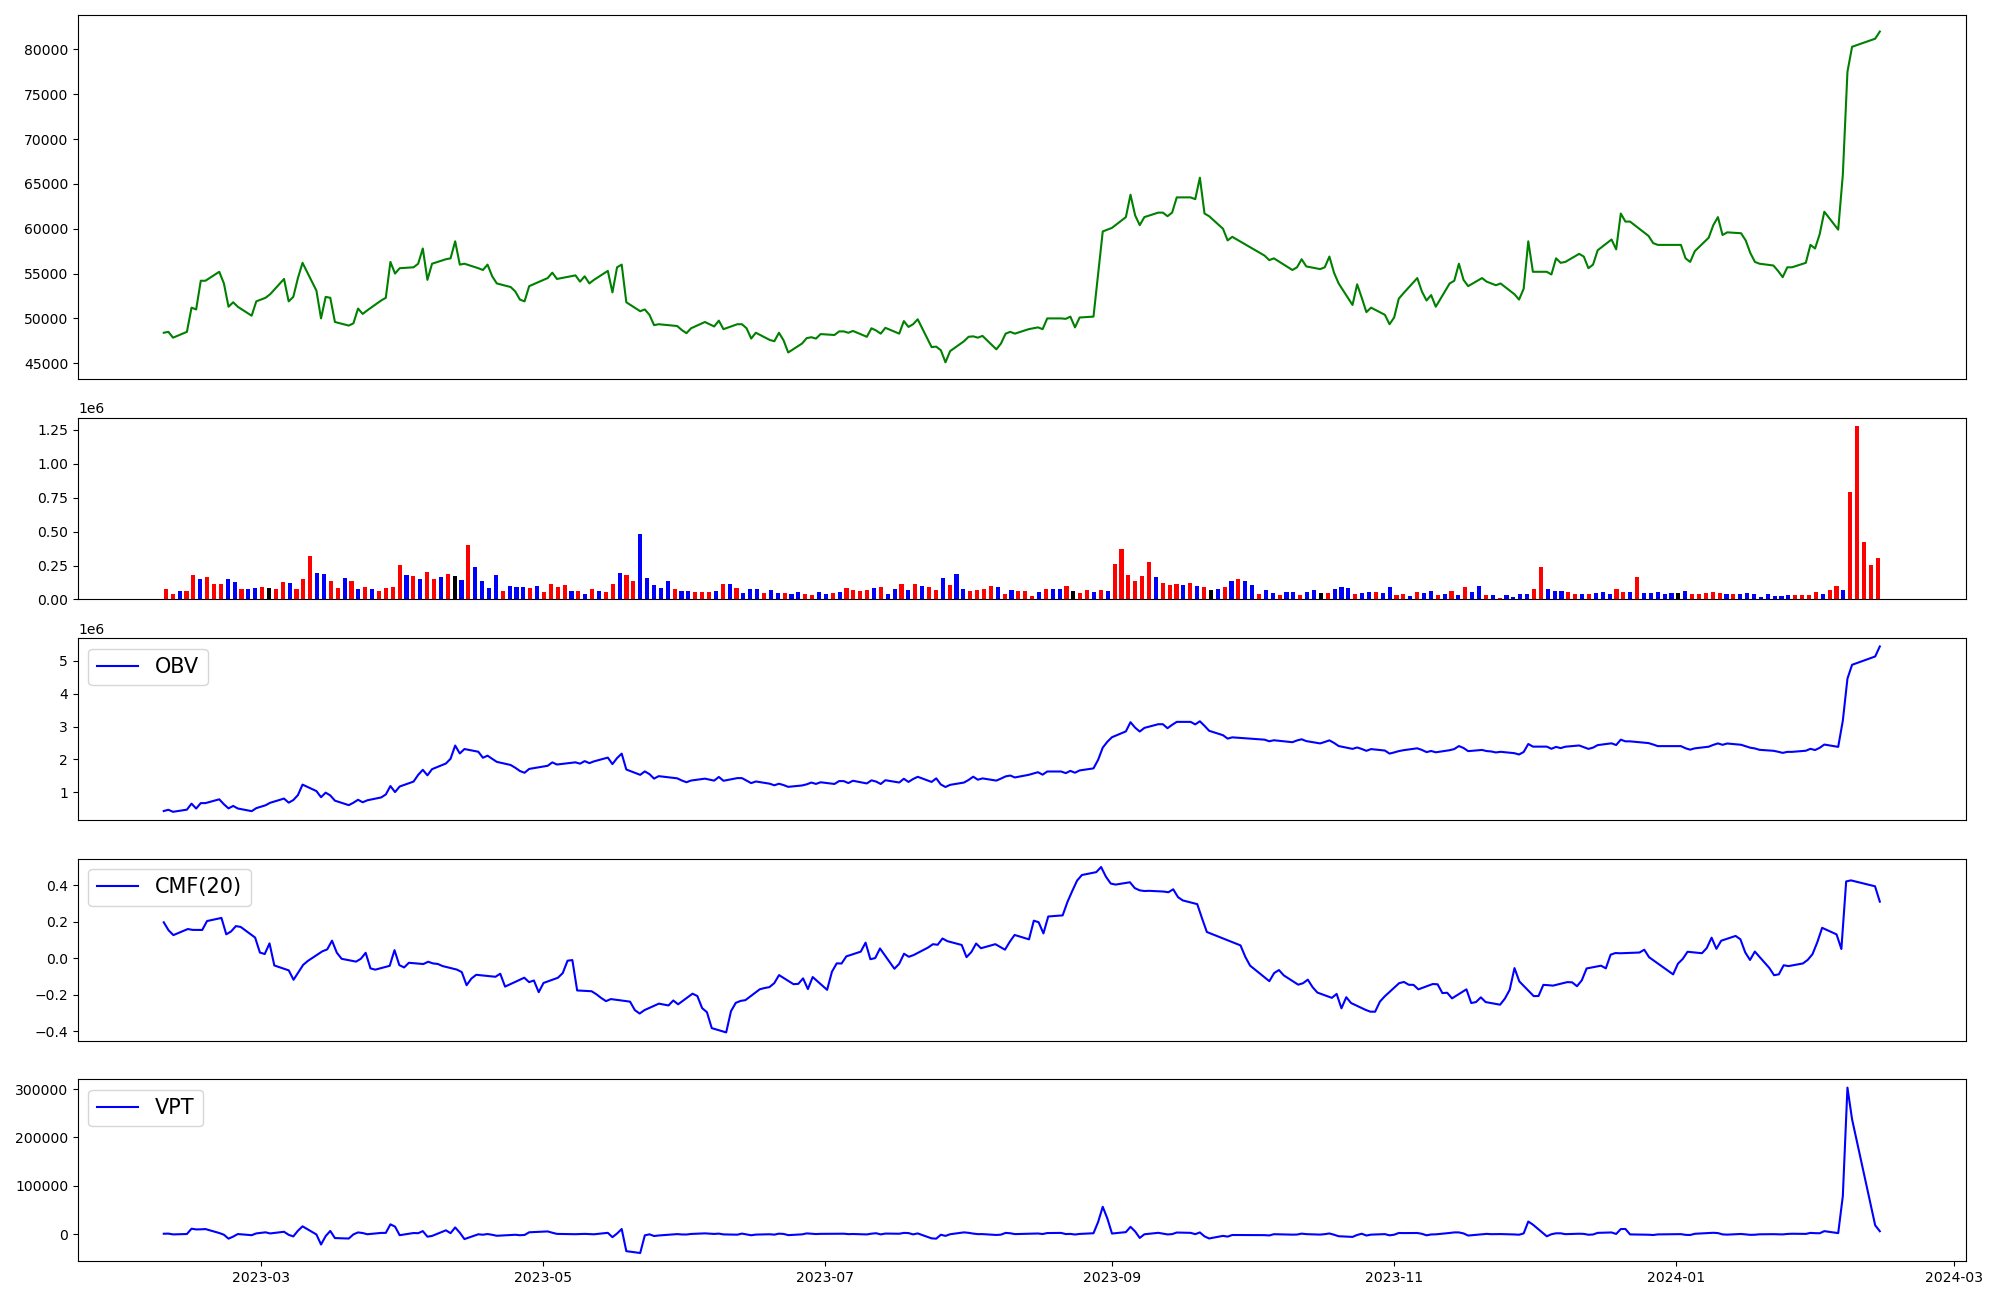Click the 2023-03 x-axis date label
Screen dimensions: 2000x1300
point(261,1277)
